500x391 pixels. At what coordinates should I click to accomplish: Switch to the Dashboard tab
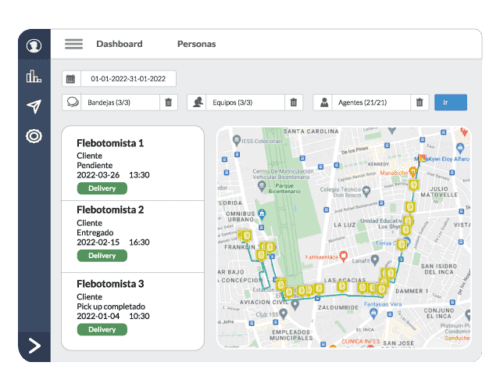119,44
